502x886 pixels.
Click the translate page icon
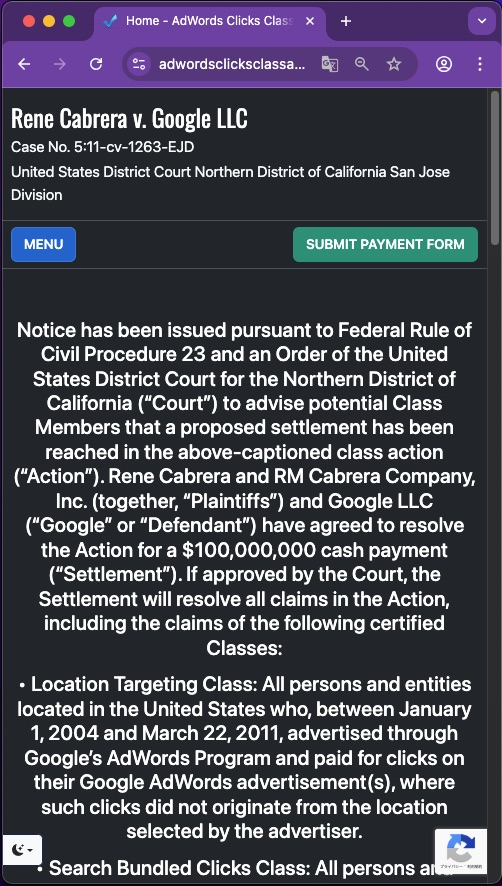click(x=330, y=64)
